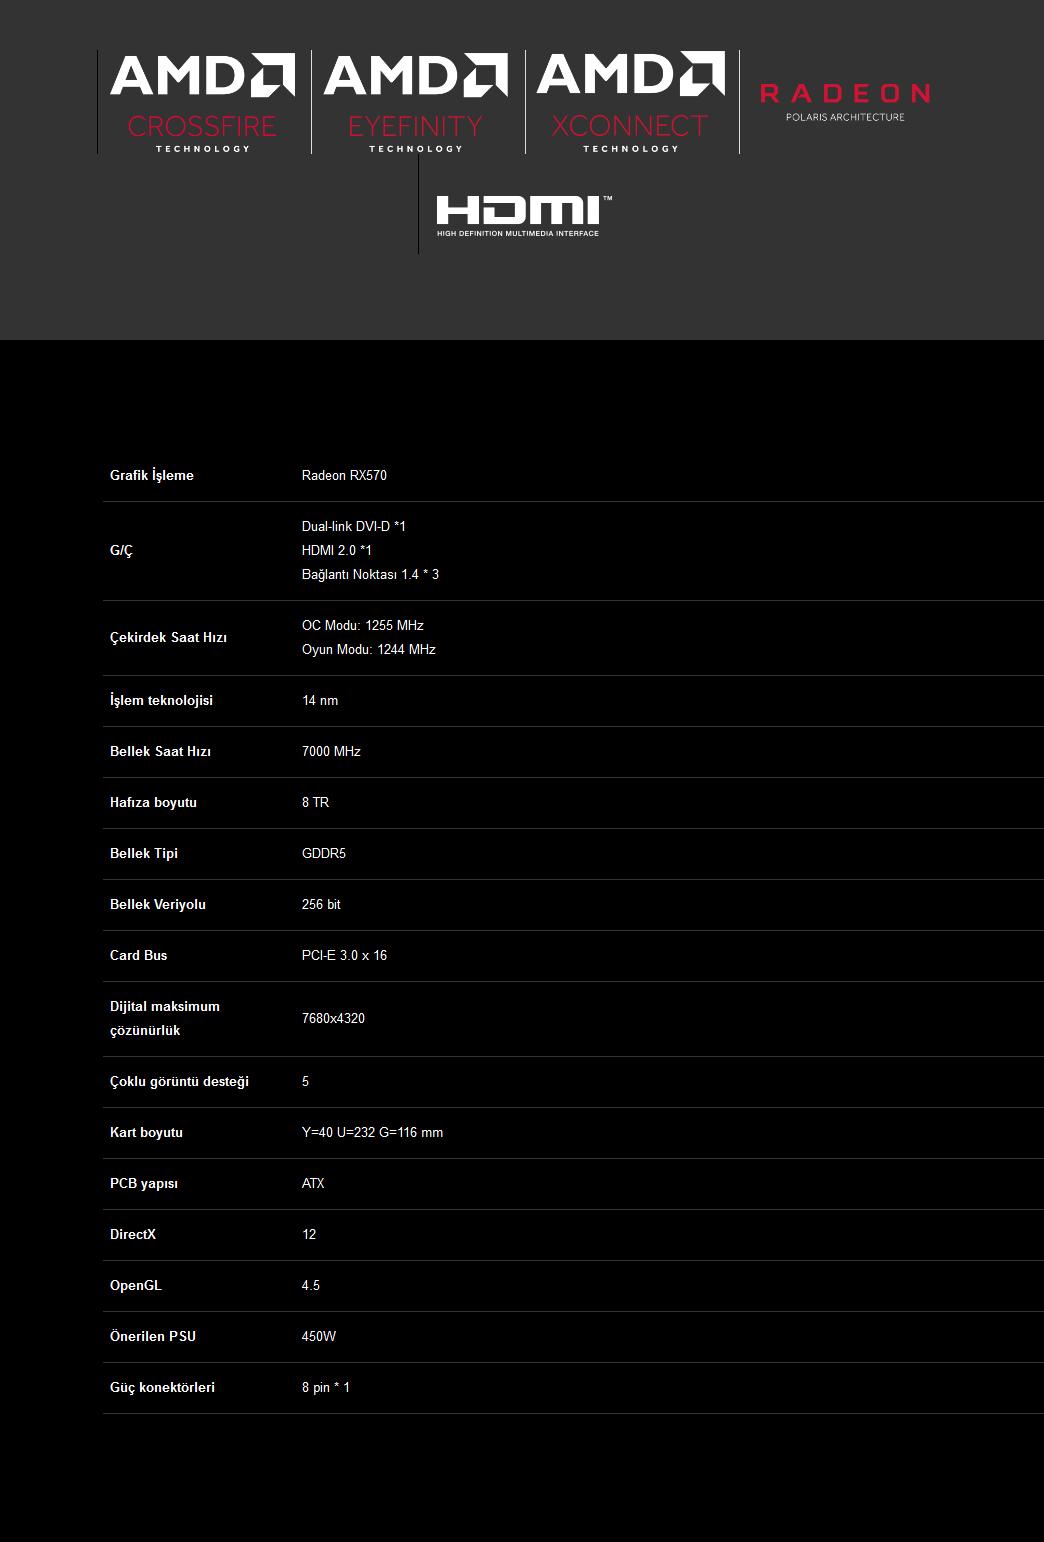Click the 'OpenGL' label
The width and height of the screenshot is (1044, 1542).
[135, 1285]
